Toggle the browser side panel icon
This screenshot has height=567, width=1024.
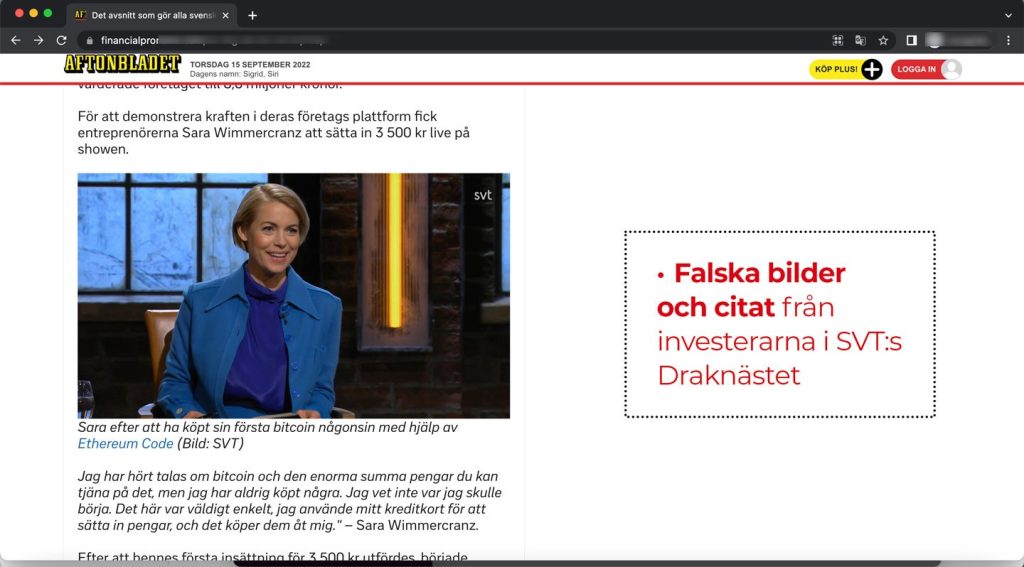coord(912,40)
